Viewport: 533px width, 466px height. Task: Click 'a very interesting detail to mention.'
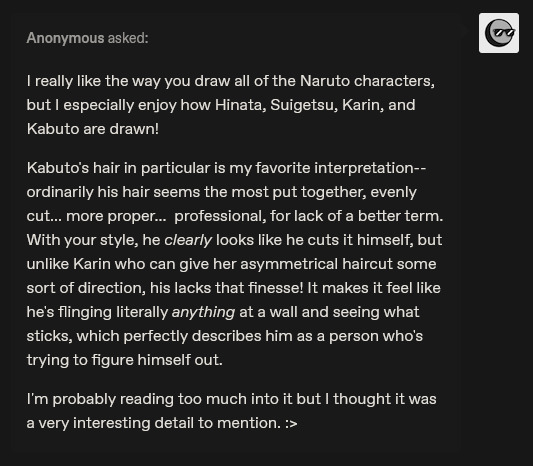[x=154, y=424]
